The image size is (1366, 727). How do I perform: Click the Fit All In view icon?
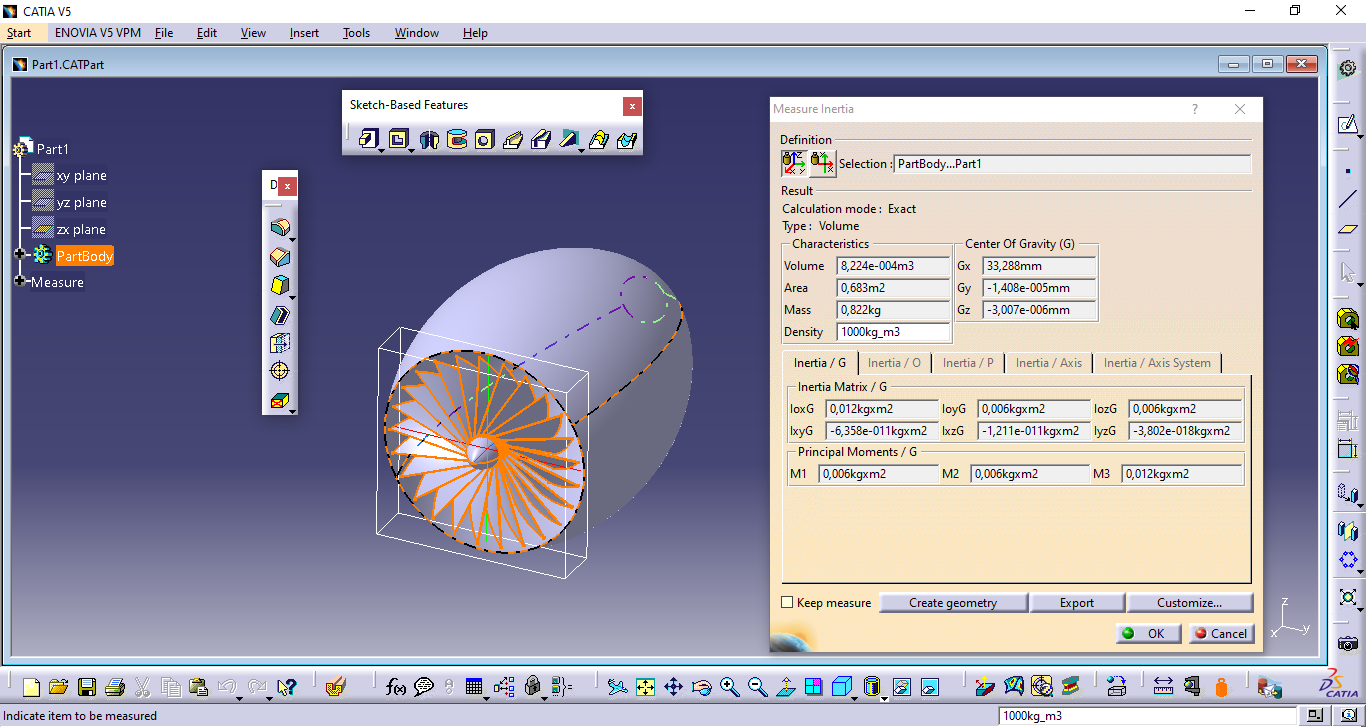coord(645,687)
